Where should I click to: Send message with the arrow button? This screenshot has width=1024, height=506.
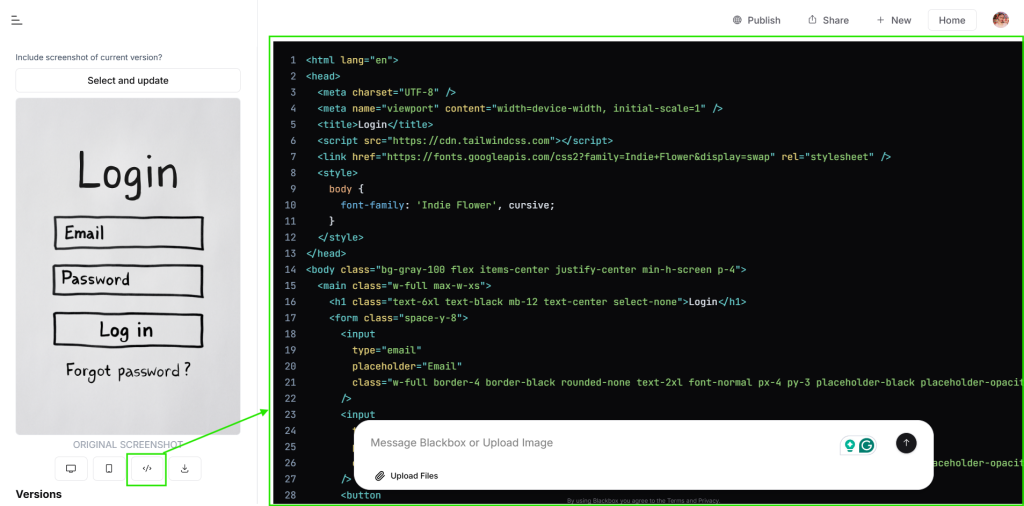[x=906, y=443]
